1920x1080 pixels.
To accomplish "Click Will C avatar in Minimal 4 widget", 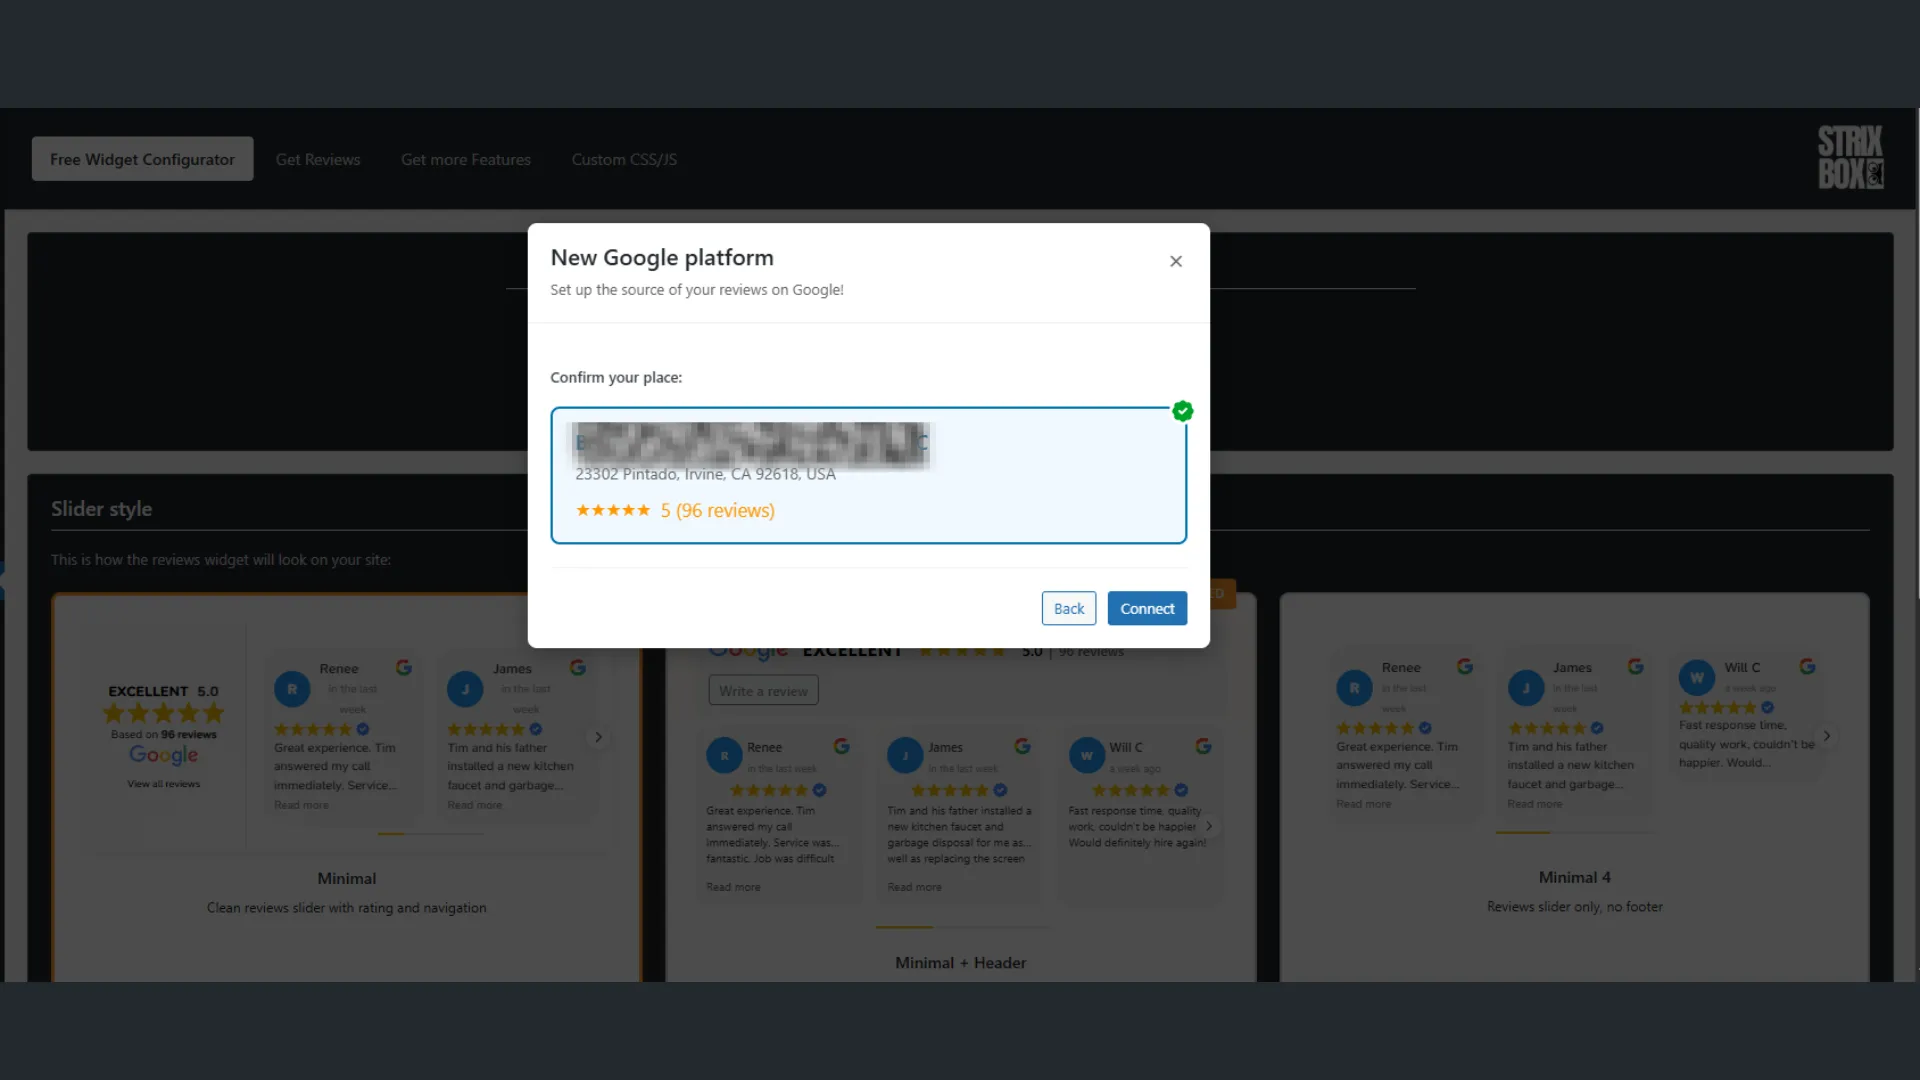I will (1697, 677).
